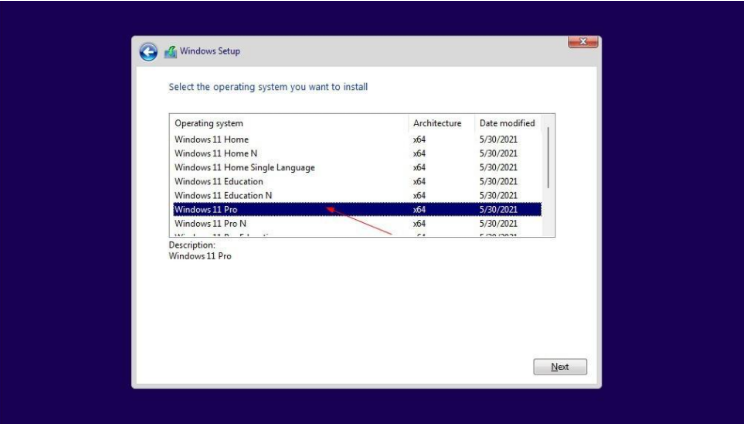Click the Date modified column header
Image resolution: width=744 pixels, height=424 pixels.
pyautogui.click(x=507, y=123)
